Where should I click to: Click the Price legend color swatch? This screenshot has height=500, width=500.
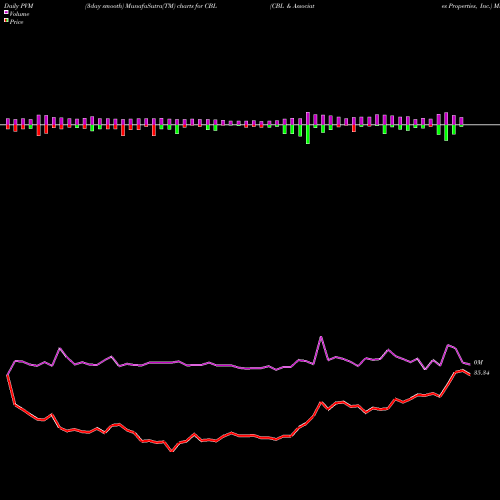tap(6, 21)
